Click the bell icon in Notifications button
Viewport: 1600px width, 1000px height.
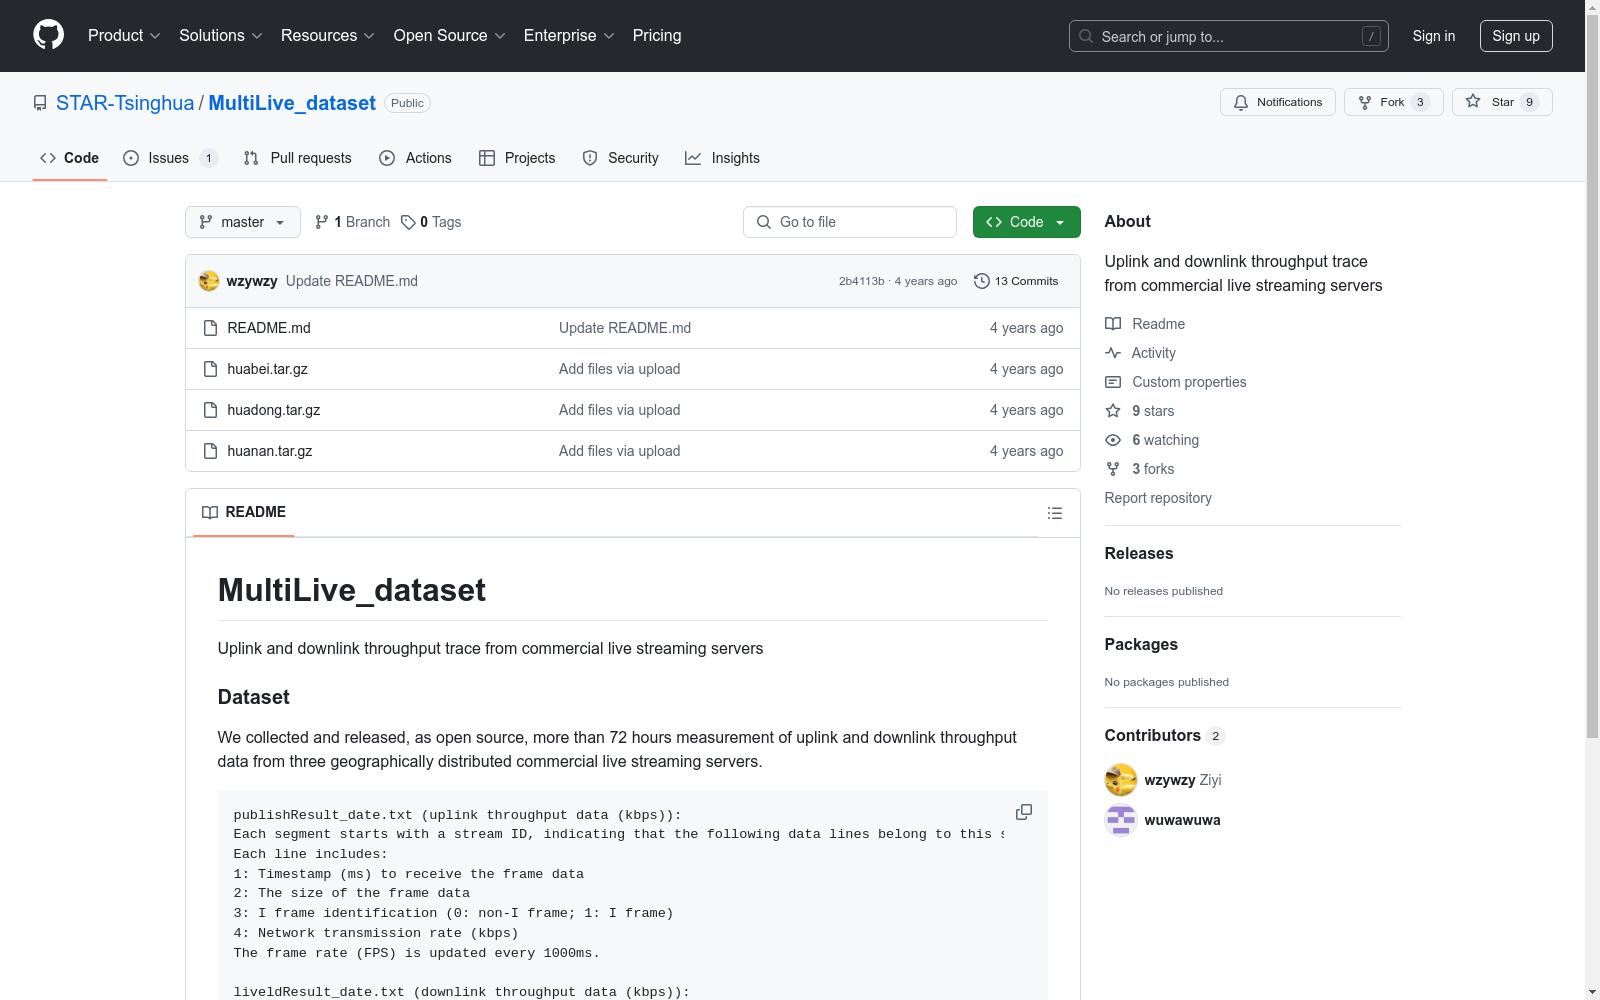[x=1241, y=102]
